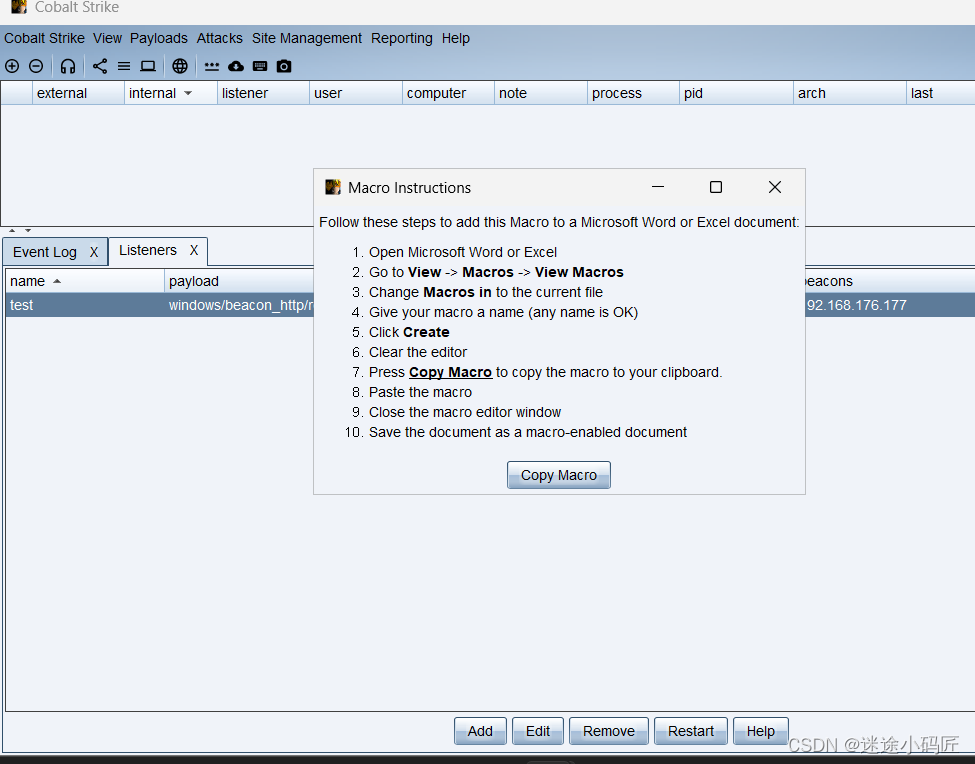Switch to session table view icon

[x=124, y=66]
